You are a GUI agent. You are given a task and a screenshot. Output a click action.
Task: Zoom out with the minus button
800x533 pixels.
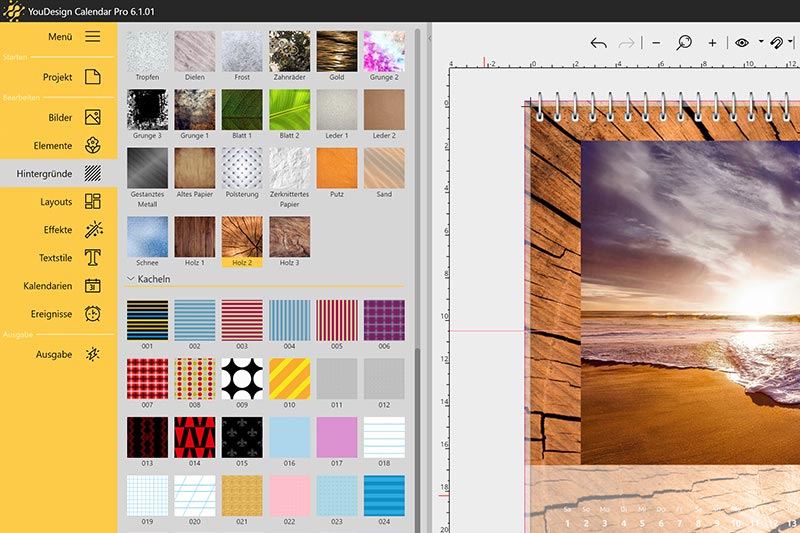pyautogui.click(x=656, y=43)
